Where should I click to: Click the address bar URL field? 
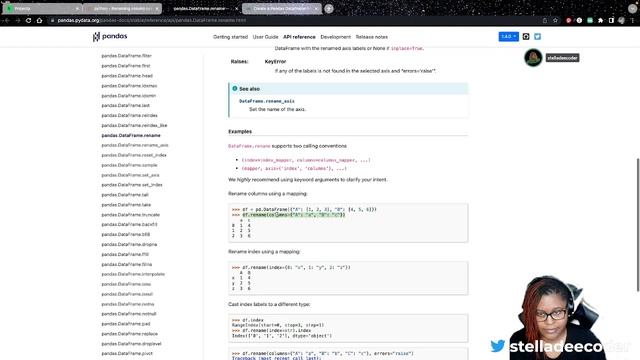294,20
